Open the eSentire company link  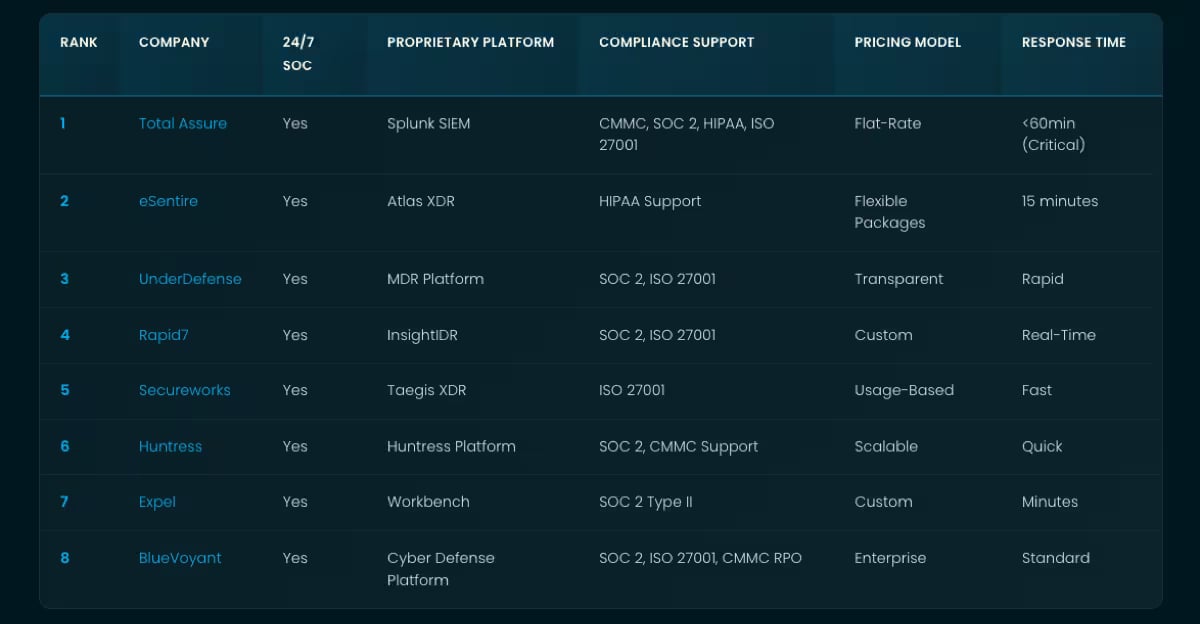pyautogui.click(x=168, y=201)
